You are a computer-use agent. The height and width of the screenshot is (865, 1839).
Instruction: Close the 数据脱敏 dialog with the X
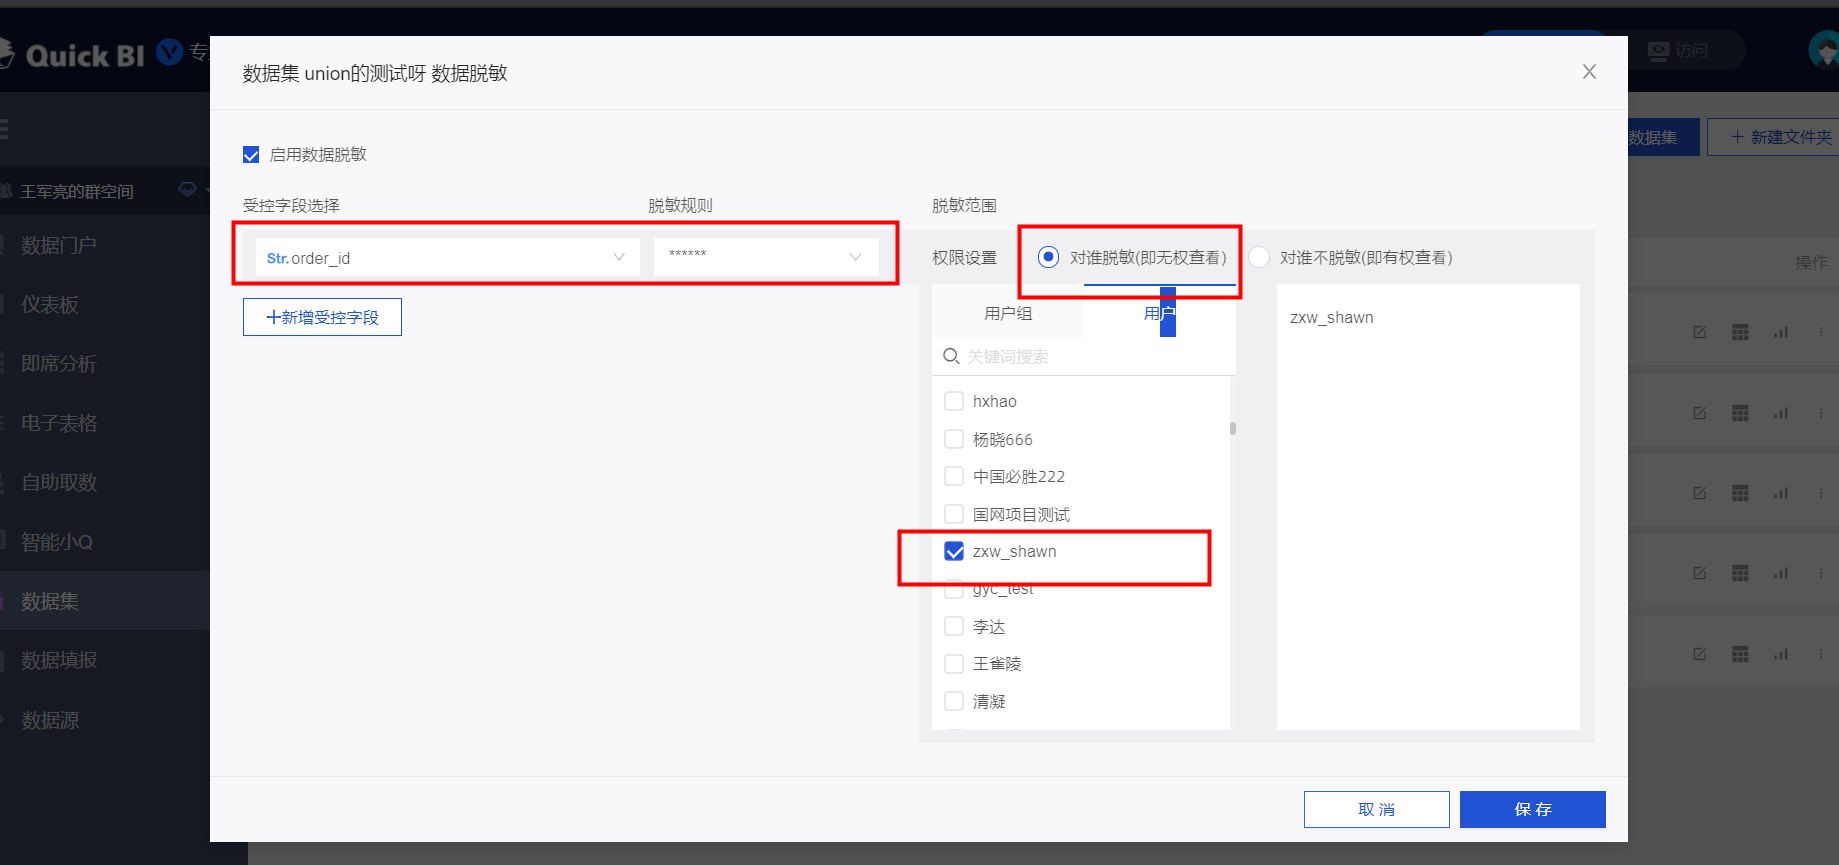point(1589,72)
